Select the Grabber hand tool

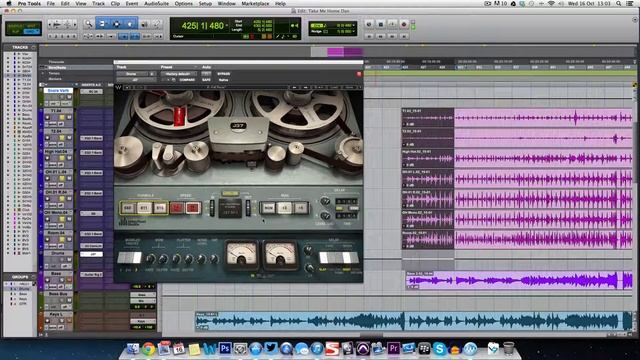[x=130, y=24]
